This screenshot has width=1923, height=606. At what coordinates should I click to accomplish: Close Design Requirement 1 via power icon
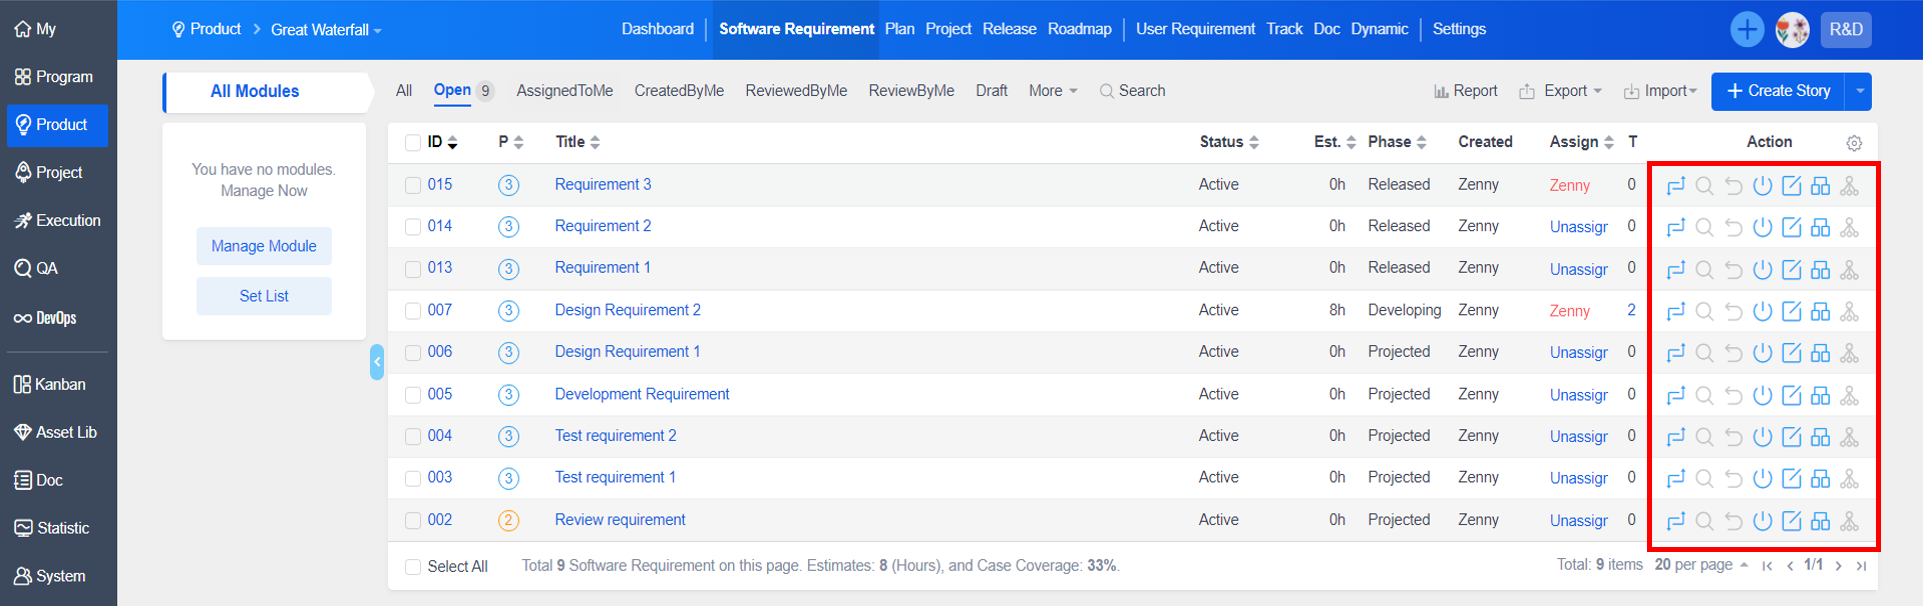click(x=1763, y=353)
